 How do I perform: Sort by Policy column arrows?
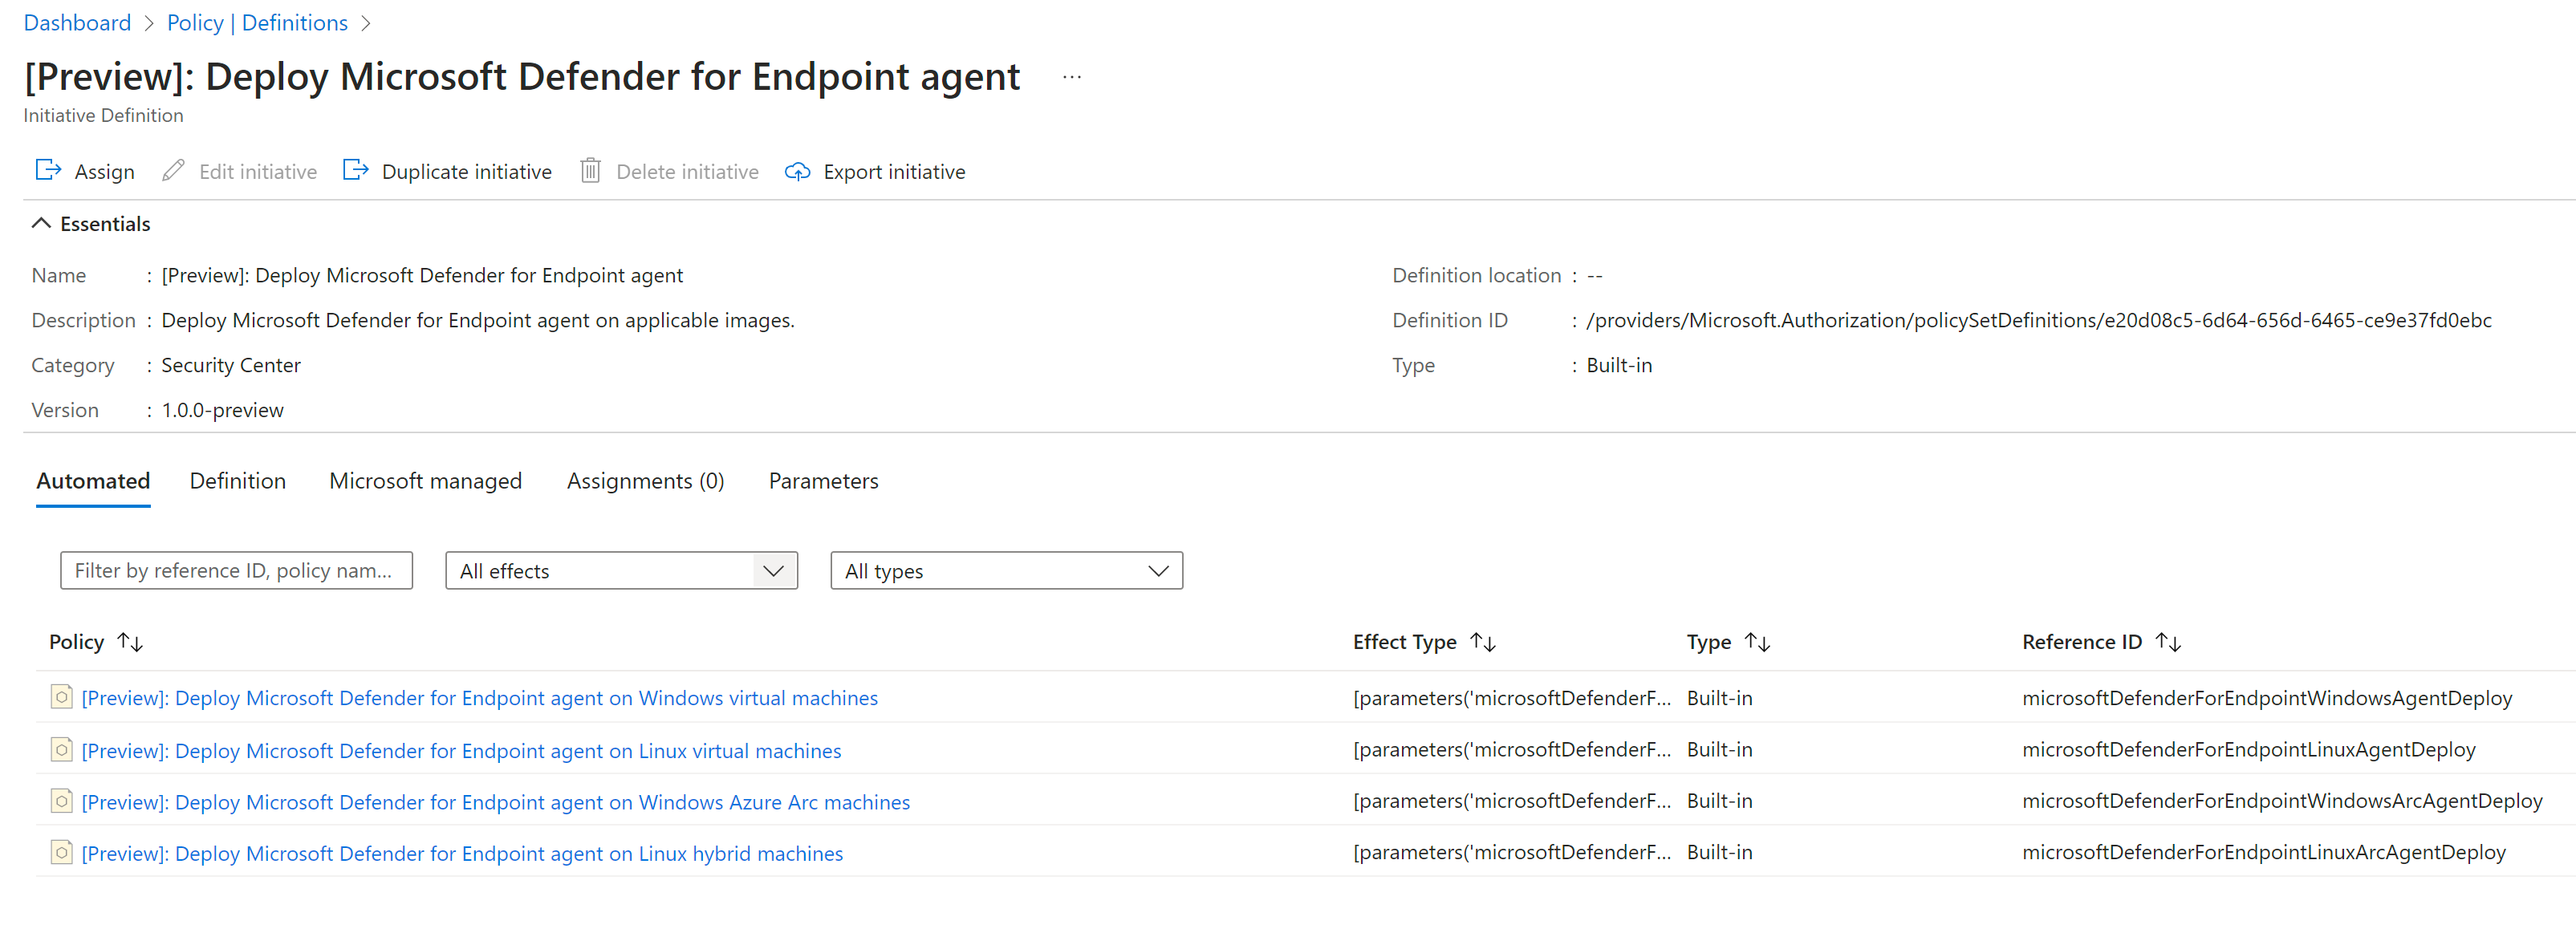130,642
